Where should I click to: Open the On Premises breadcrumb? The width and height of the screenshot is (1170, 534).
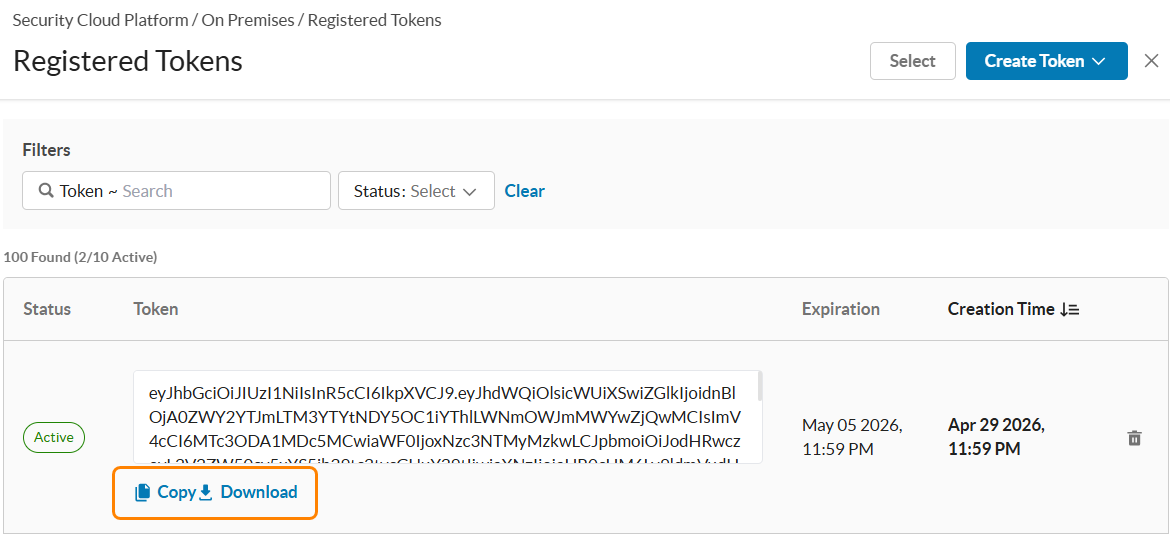pyautogui.click(x=248, y=20)
